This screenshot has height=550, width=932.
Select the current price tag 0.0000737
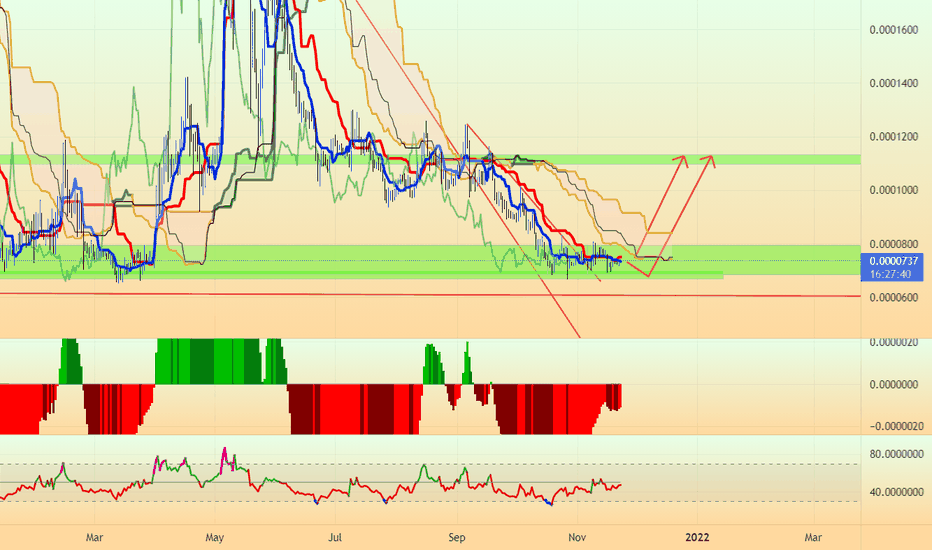[x=893, y=261]
